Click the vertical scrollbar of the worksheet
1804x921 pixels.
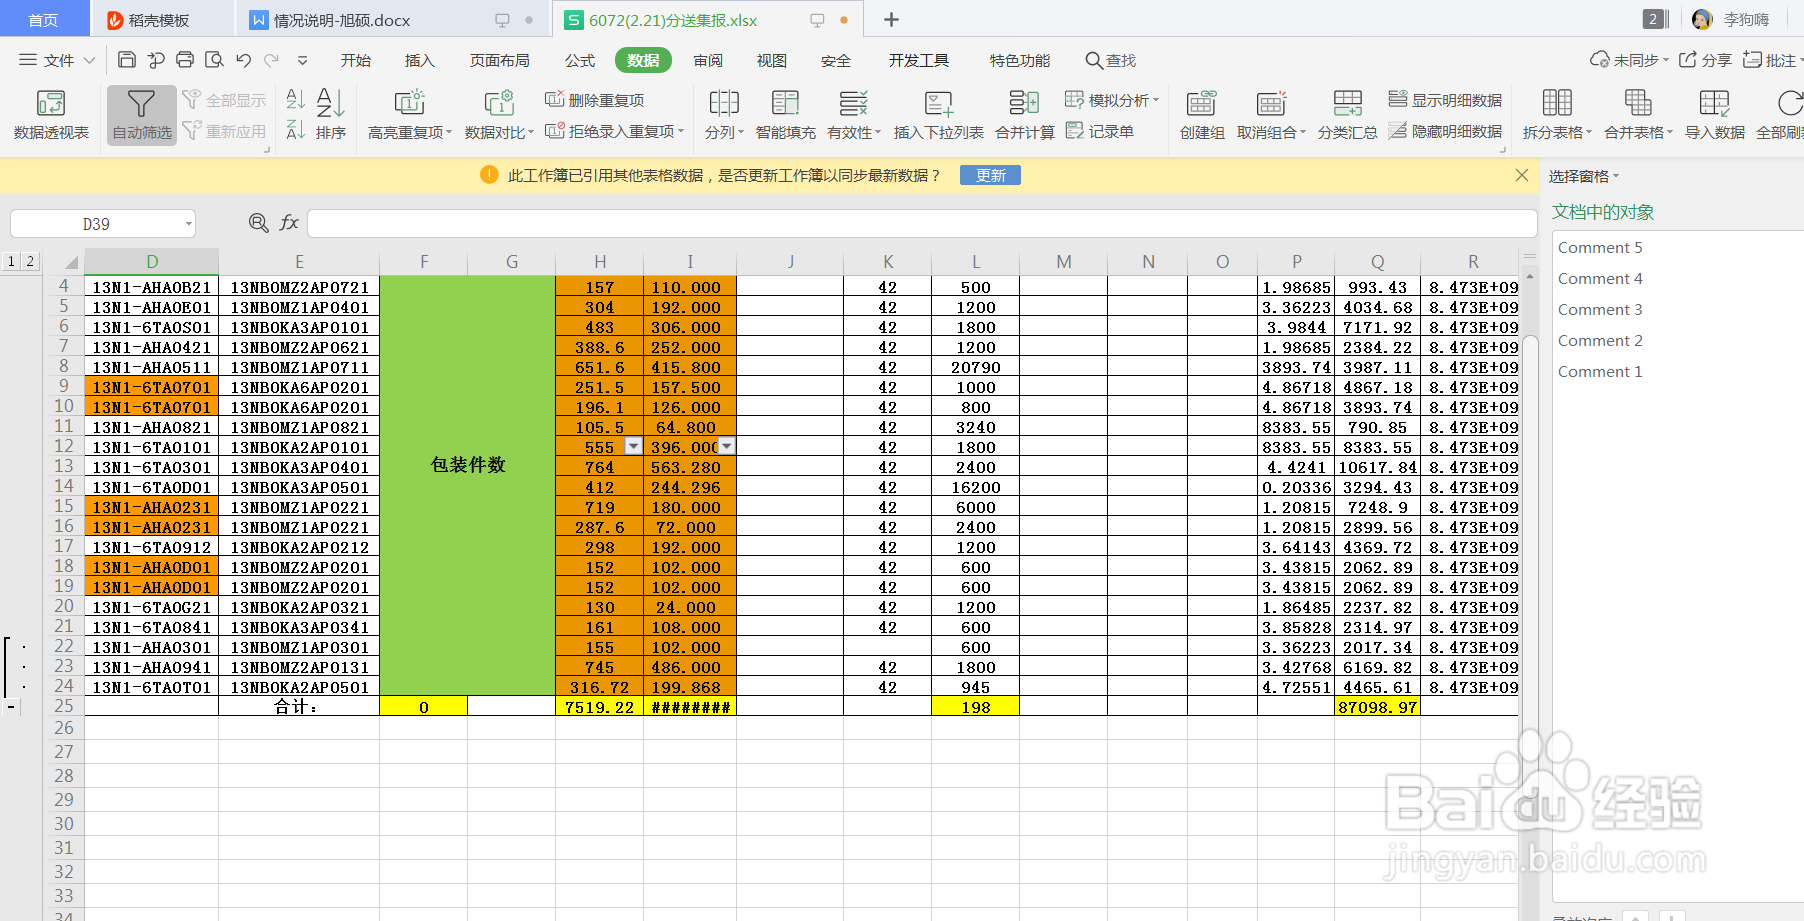click(1530, 500)
